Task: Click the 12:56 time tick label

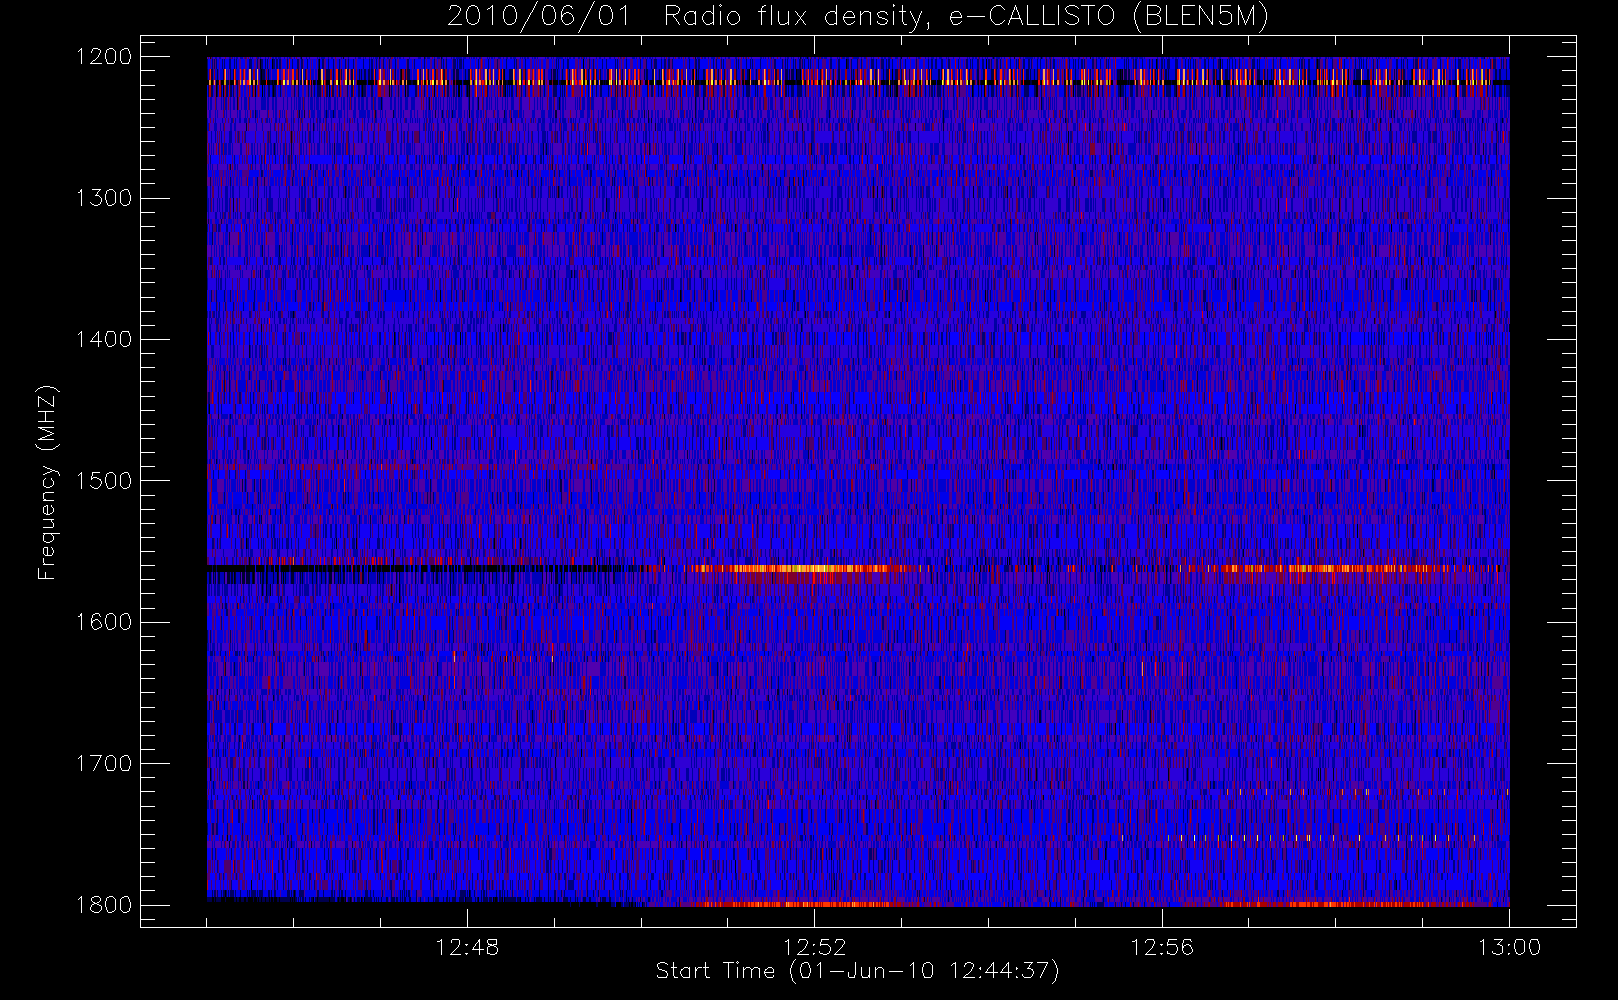Action: pos(1161,947)
